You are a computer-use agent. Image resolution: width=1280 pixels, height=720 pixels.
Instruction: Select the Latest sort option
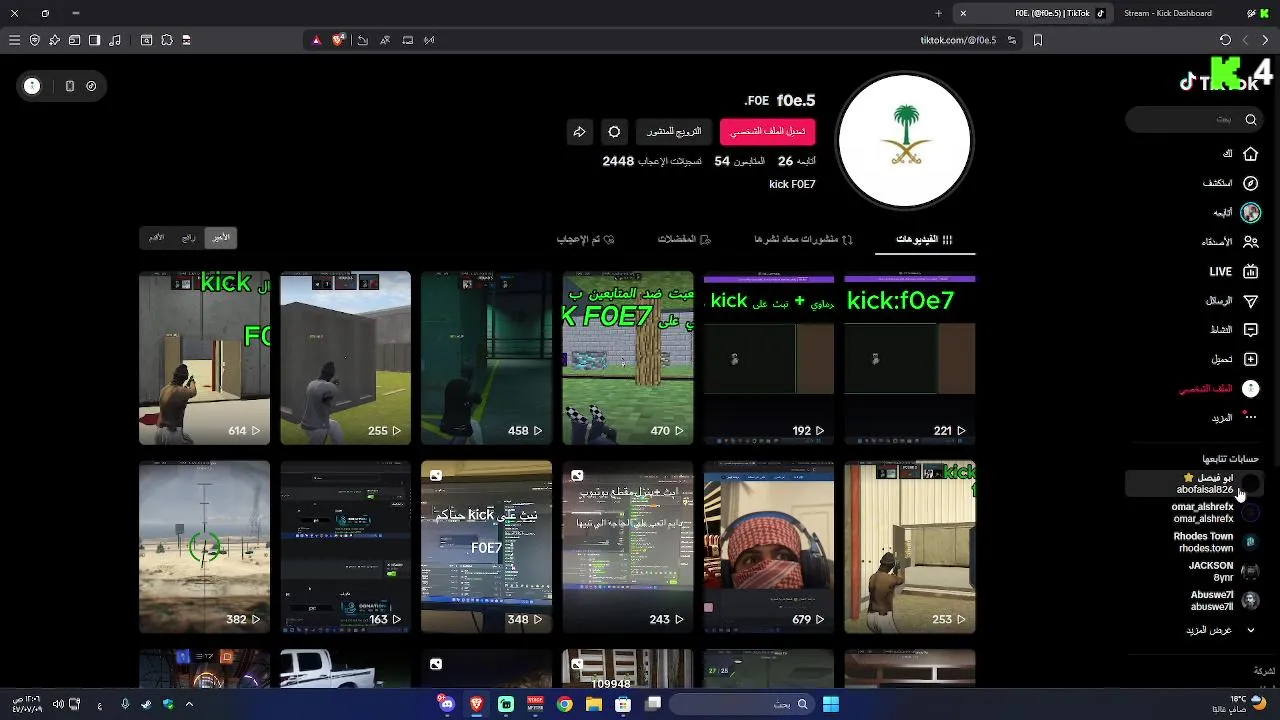pos(221,238)
